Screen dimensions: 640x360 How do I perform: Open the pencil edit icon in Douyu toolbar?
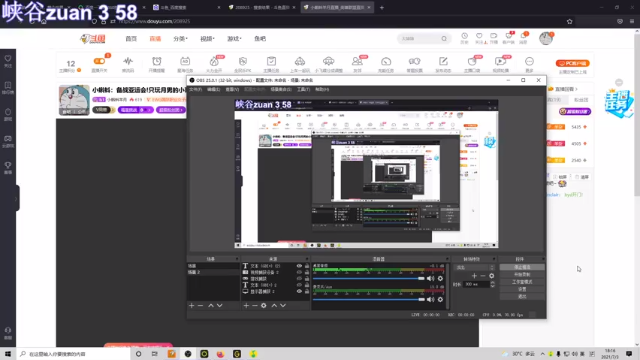[443, 62]
